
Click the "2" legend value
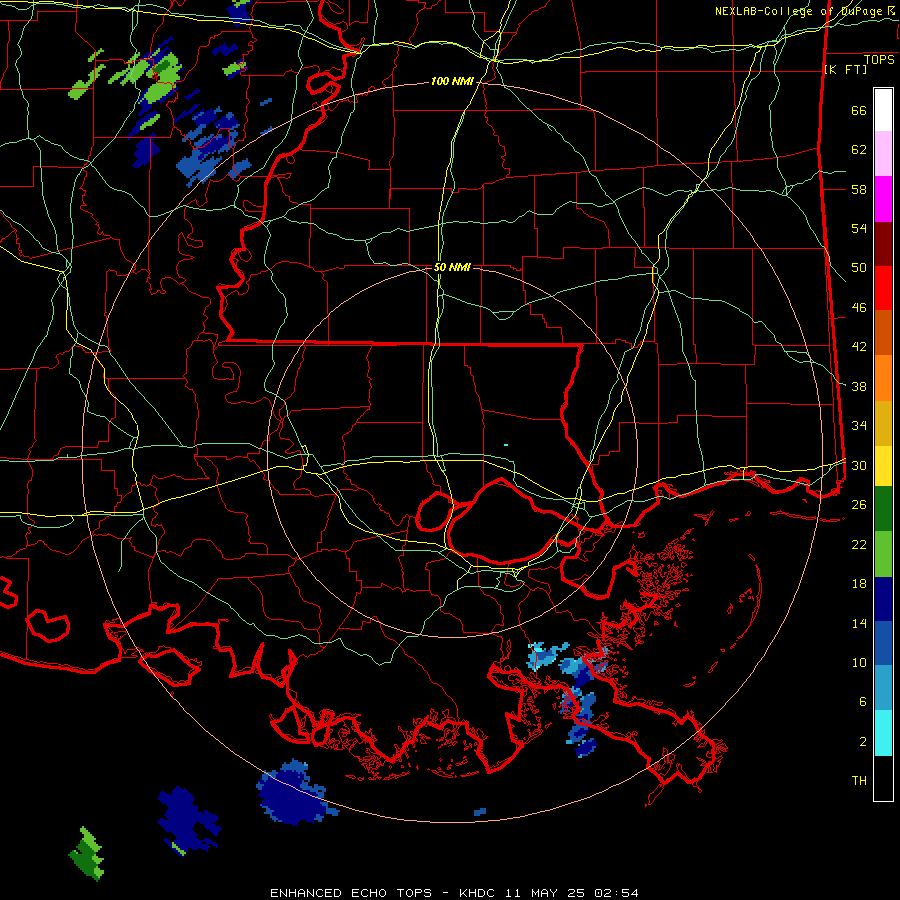click(863, 742)
